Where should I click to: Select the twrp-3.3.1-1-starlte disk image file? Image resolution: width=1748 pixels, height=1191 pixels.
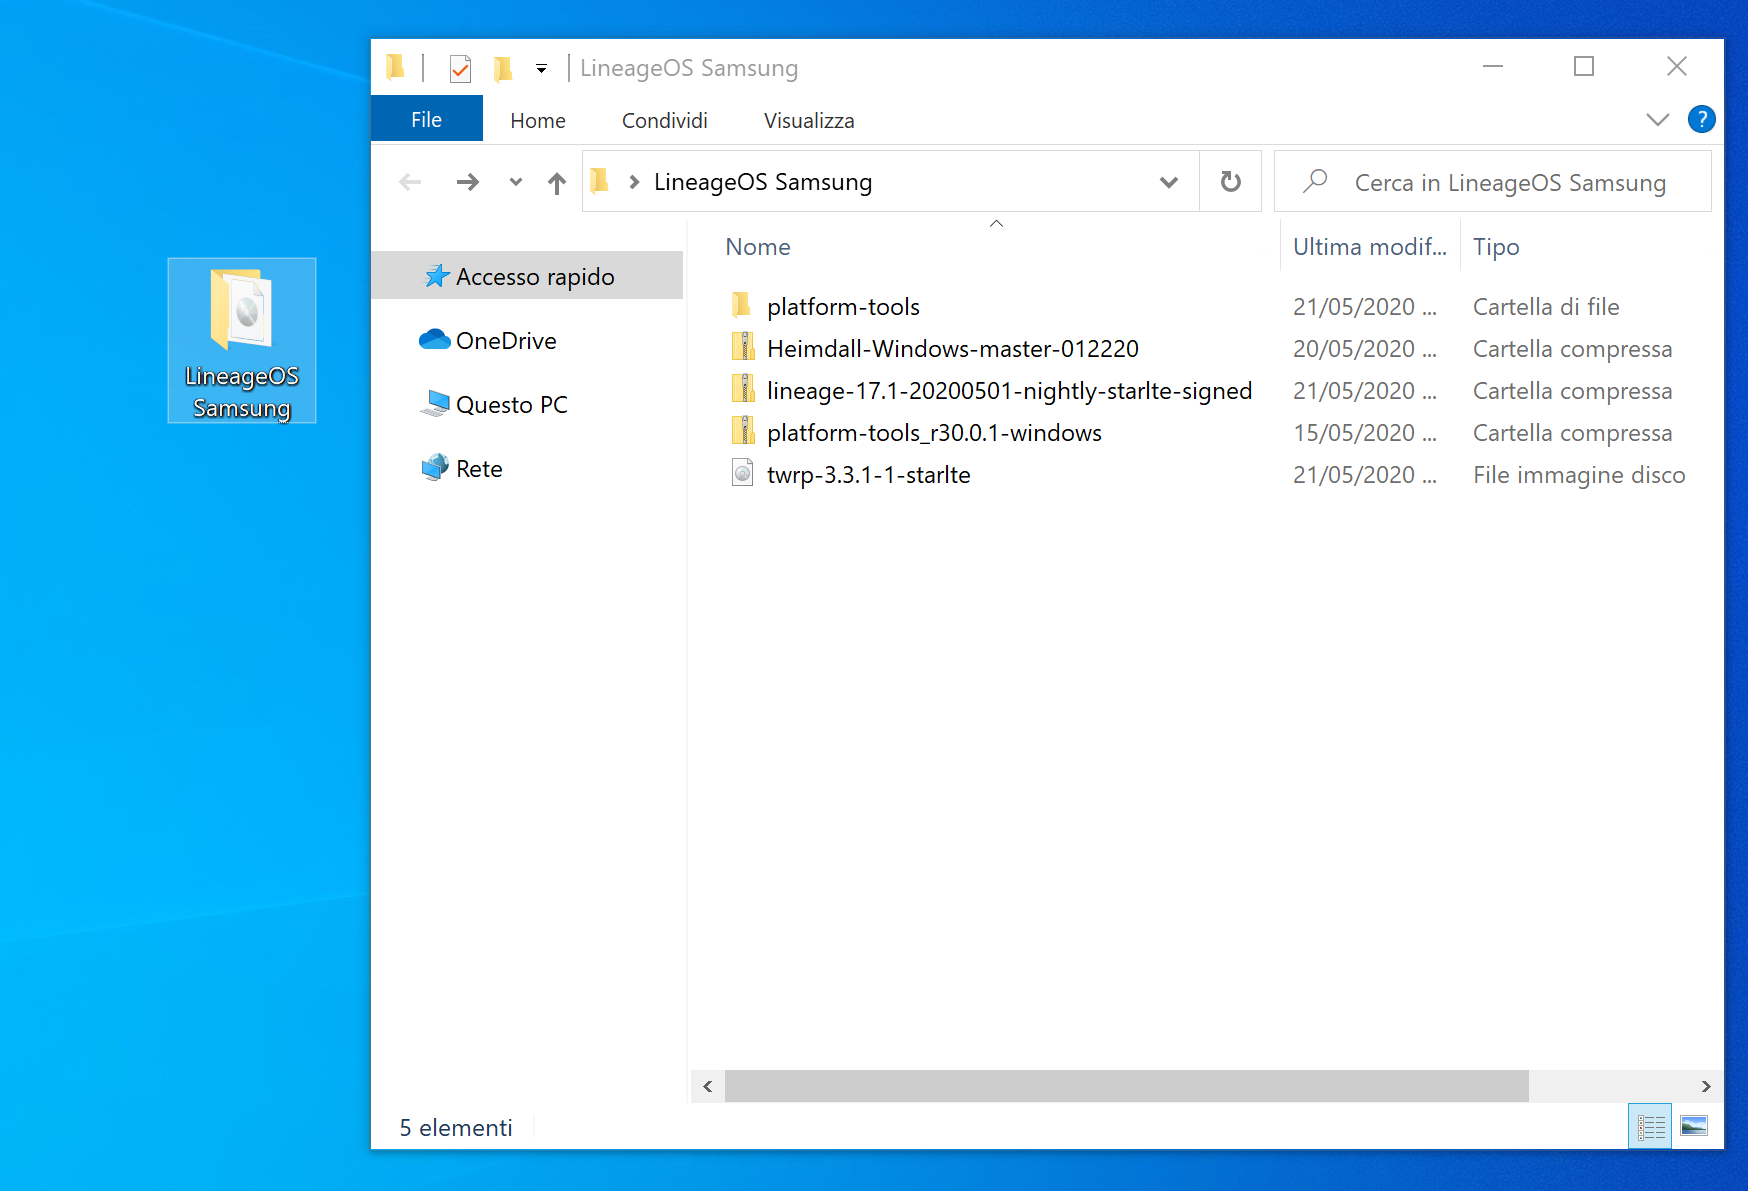(868, 475)
